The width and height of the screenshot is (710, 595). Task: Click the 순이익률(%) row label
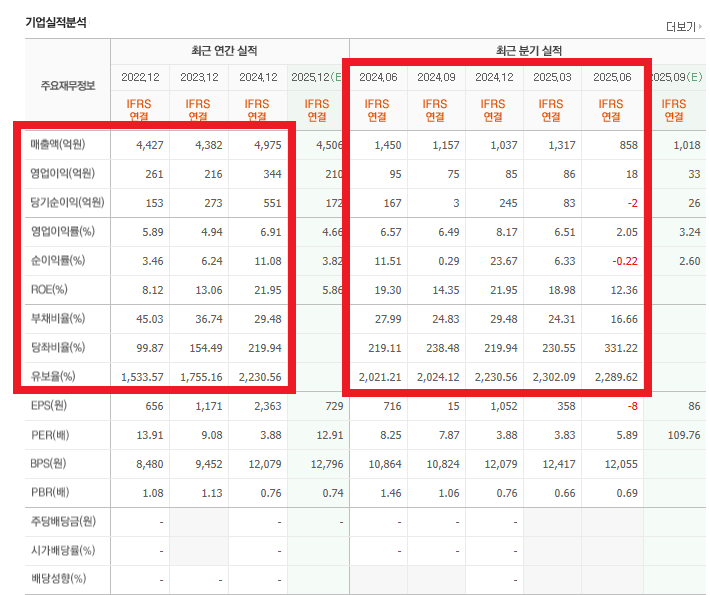point(58,260)
